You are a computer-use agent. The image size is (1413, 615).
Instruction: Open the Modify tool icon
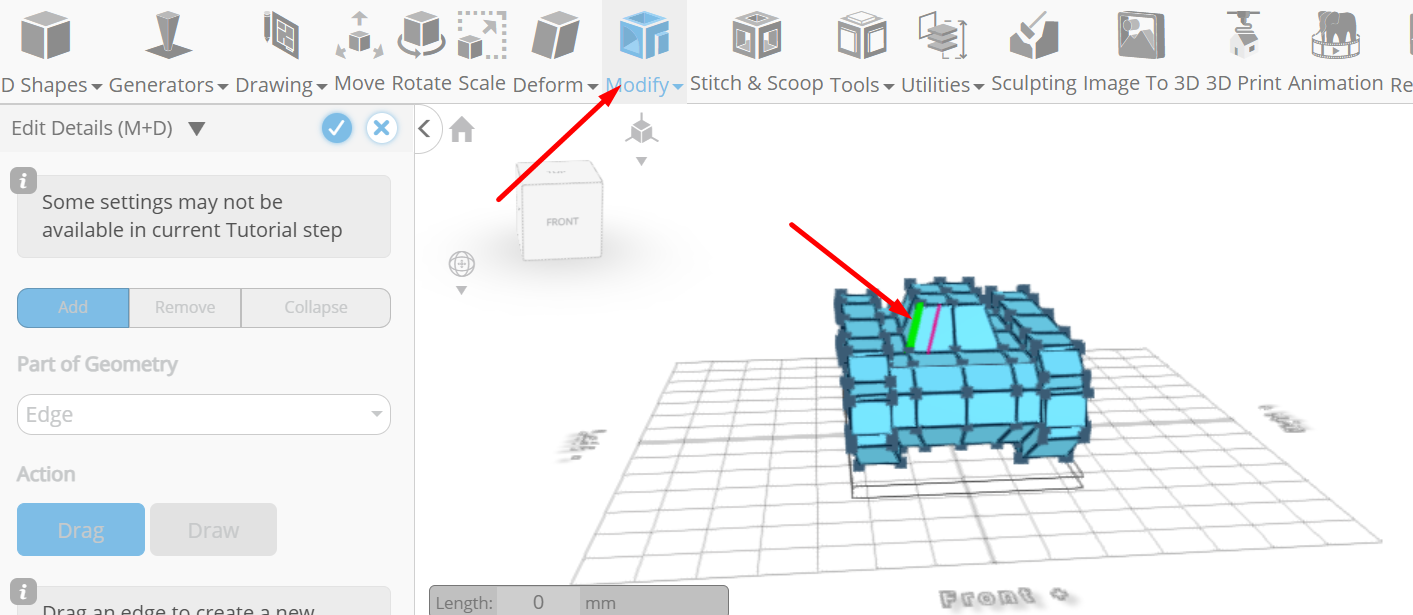(x=644, y=36)
